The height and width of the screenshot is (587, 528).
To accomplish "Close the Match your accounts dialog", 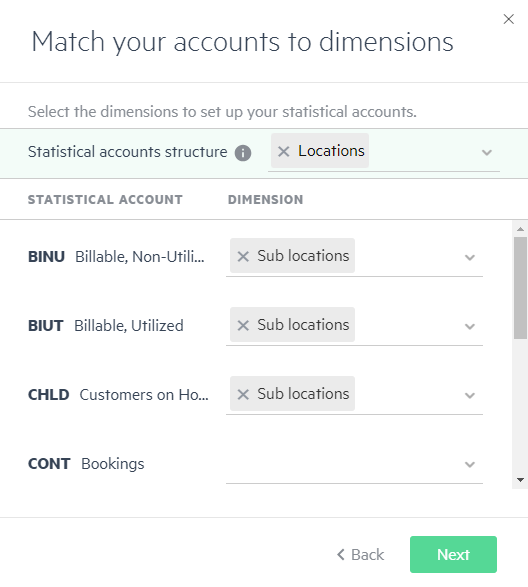I will pyautogui.click(x=508, y=19).
